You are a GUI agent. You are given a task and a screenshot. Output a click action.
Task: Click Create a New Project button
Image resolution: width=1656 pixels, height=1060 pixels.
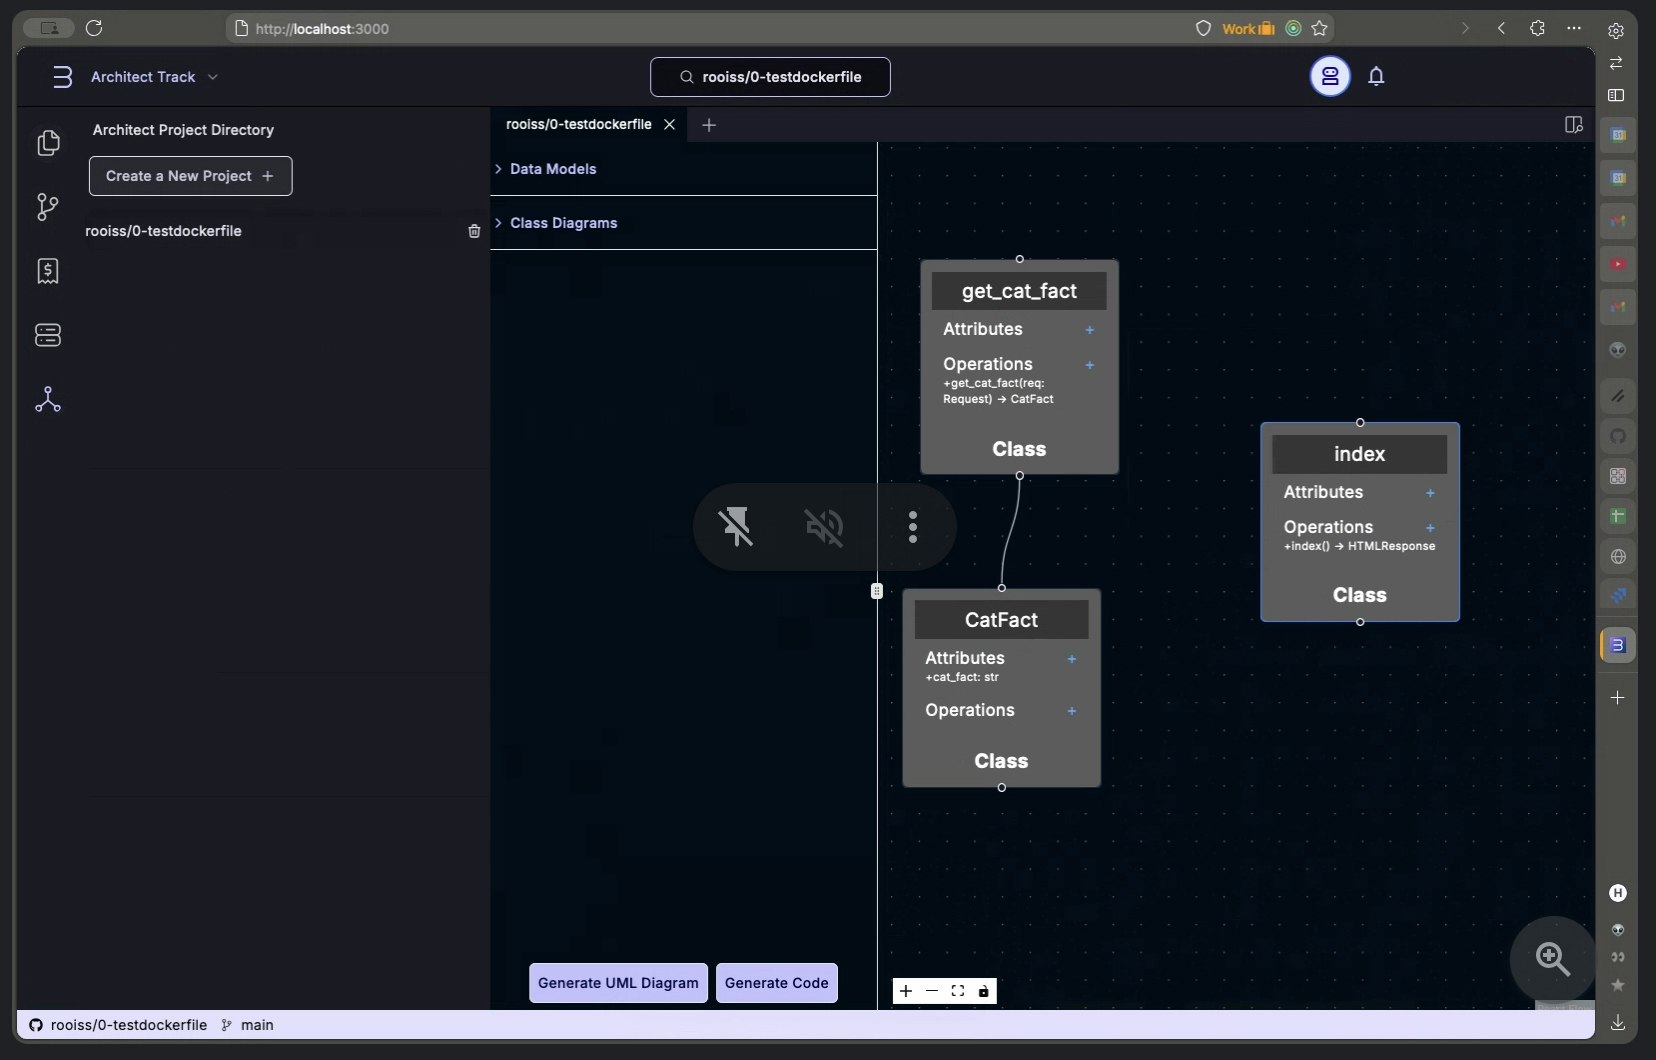tap(190, 176)
